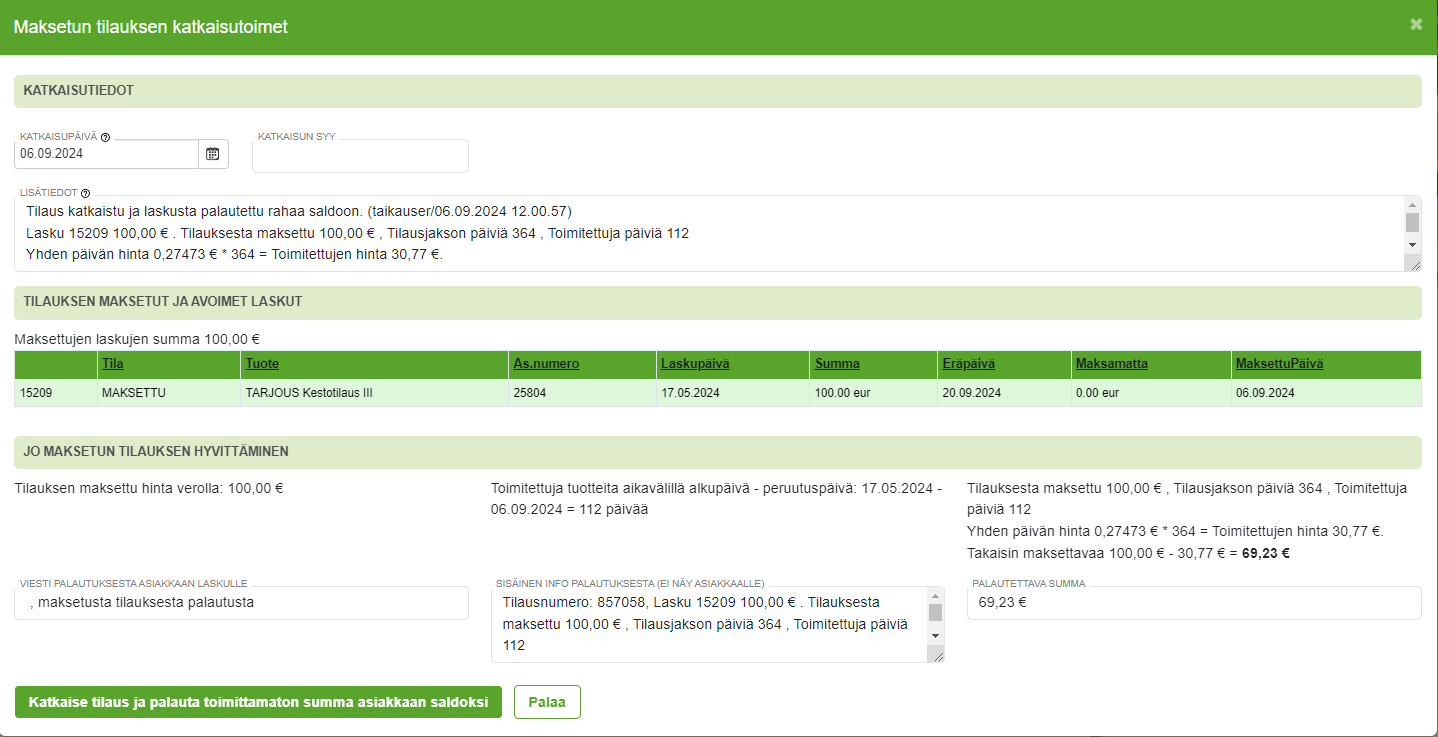Click the Palautettava summa field
This screenshot has height=737, width=1438.
(1194, 603)
